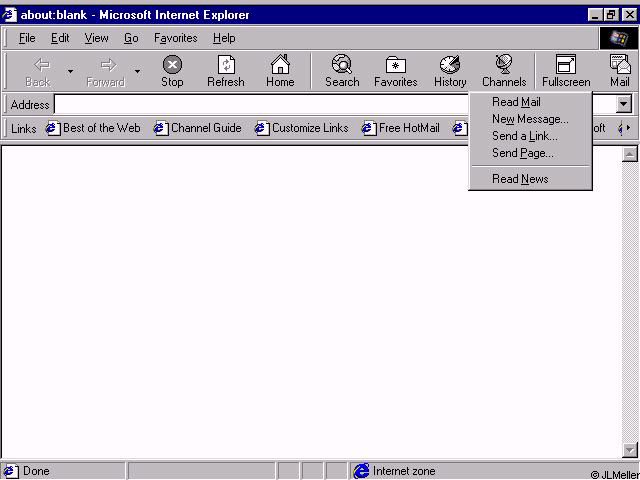This screenshot has height=480, width=640.
Task: Click the Mail toolbar icon
Action: pos(620,64)
